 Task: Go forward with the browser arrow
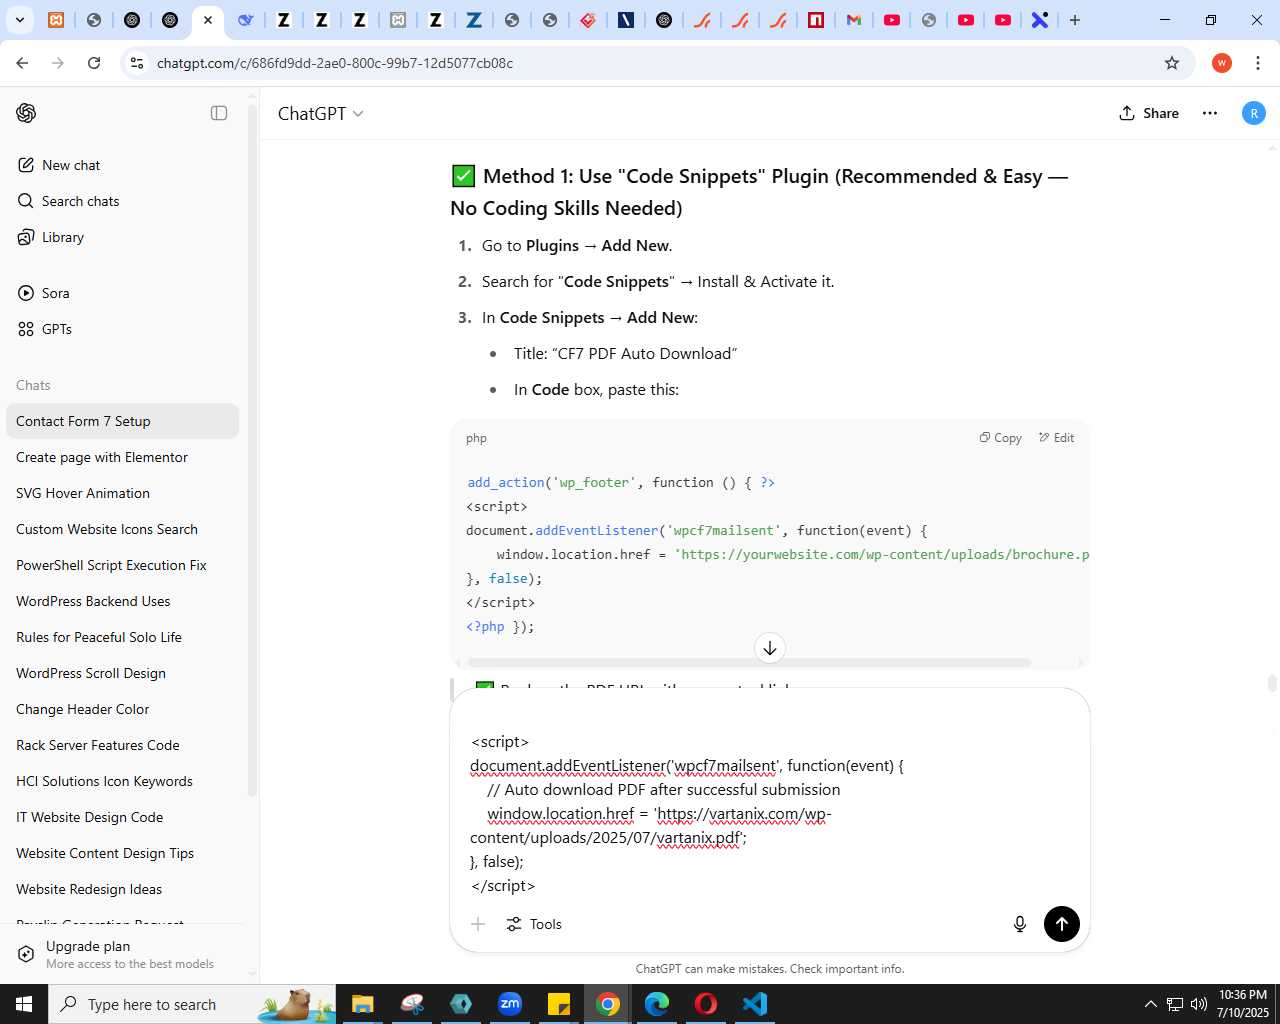[x=58, y=63]
